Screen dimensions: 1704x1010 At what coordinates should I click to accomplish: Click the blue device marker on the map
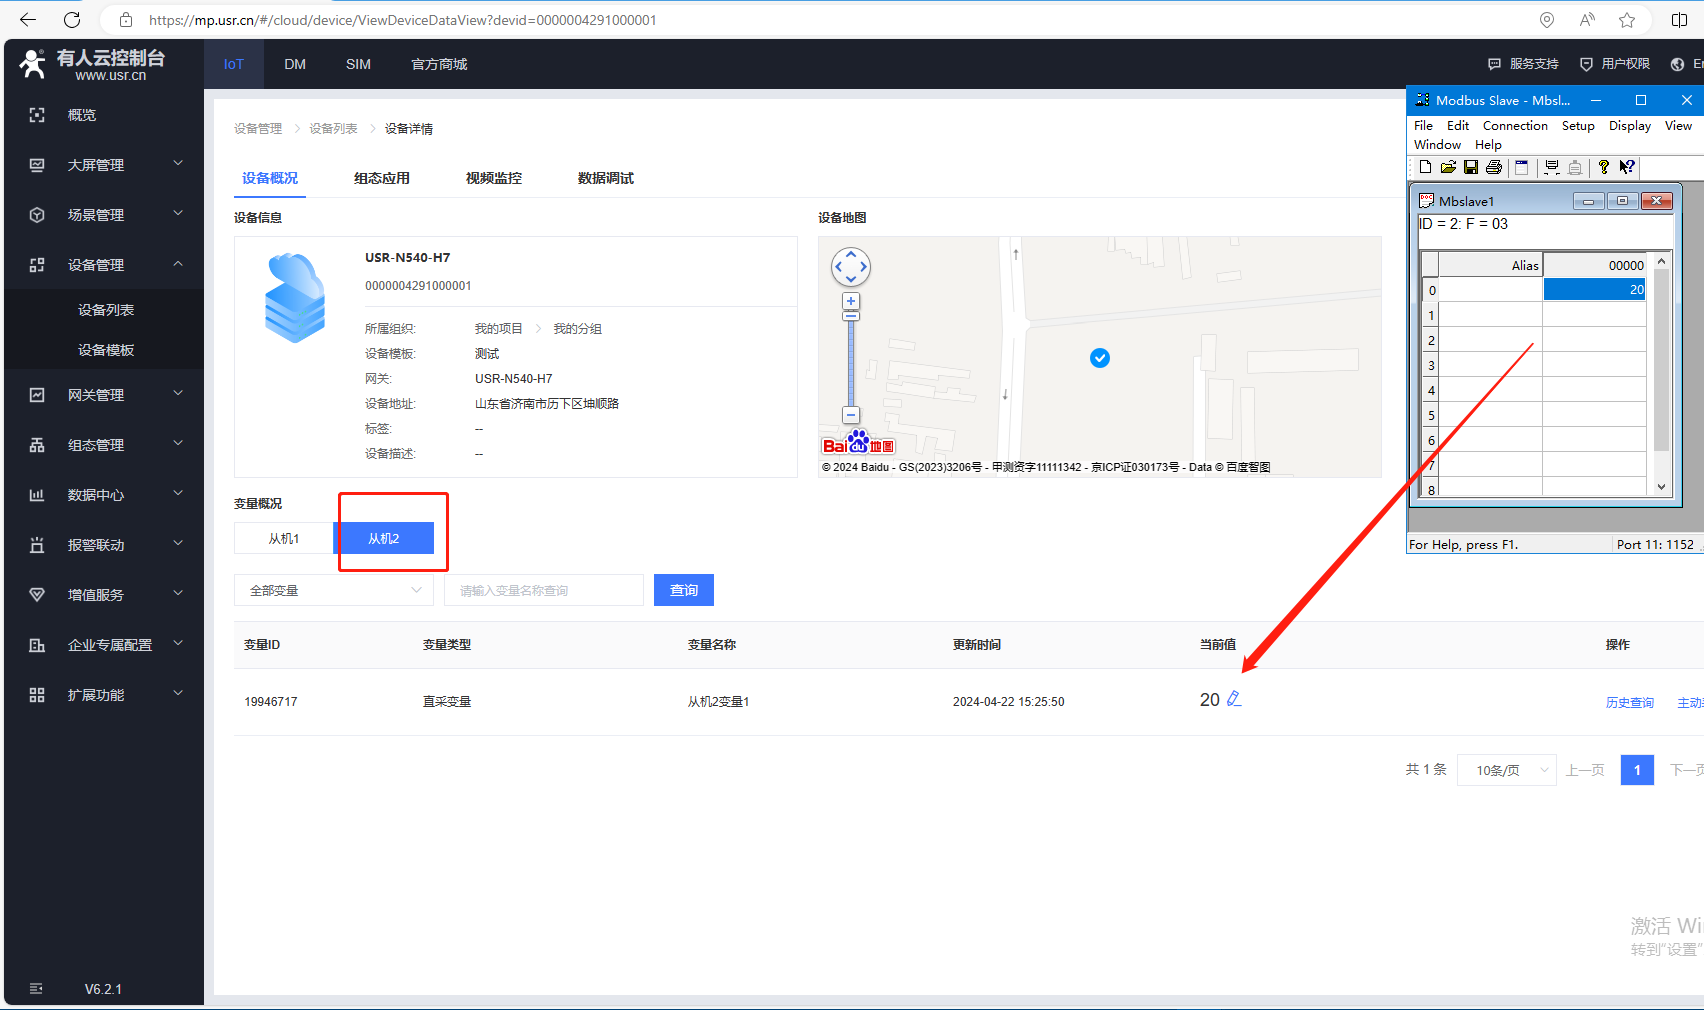pos(1100,358)
